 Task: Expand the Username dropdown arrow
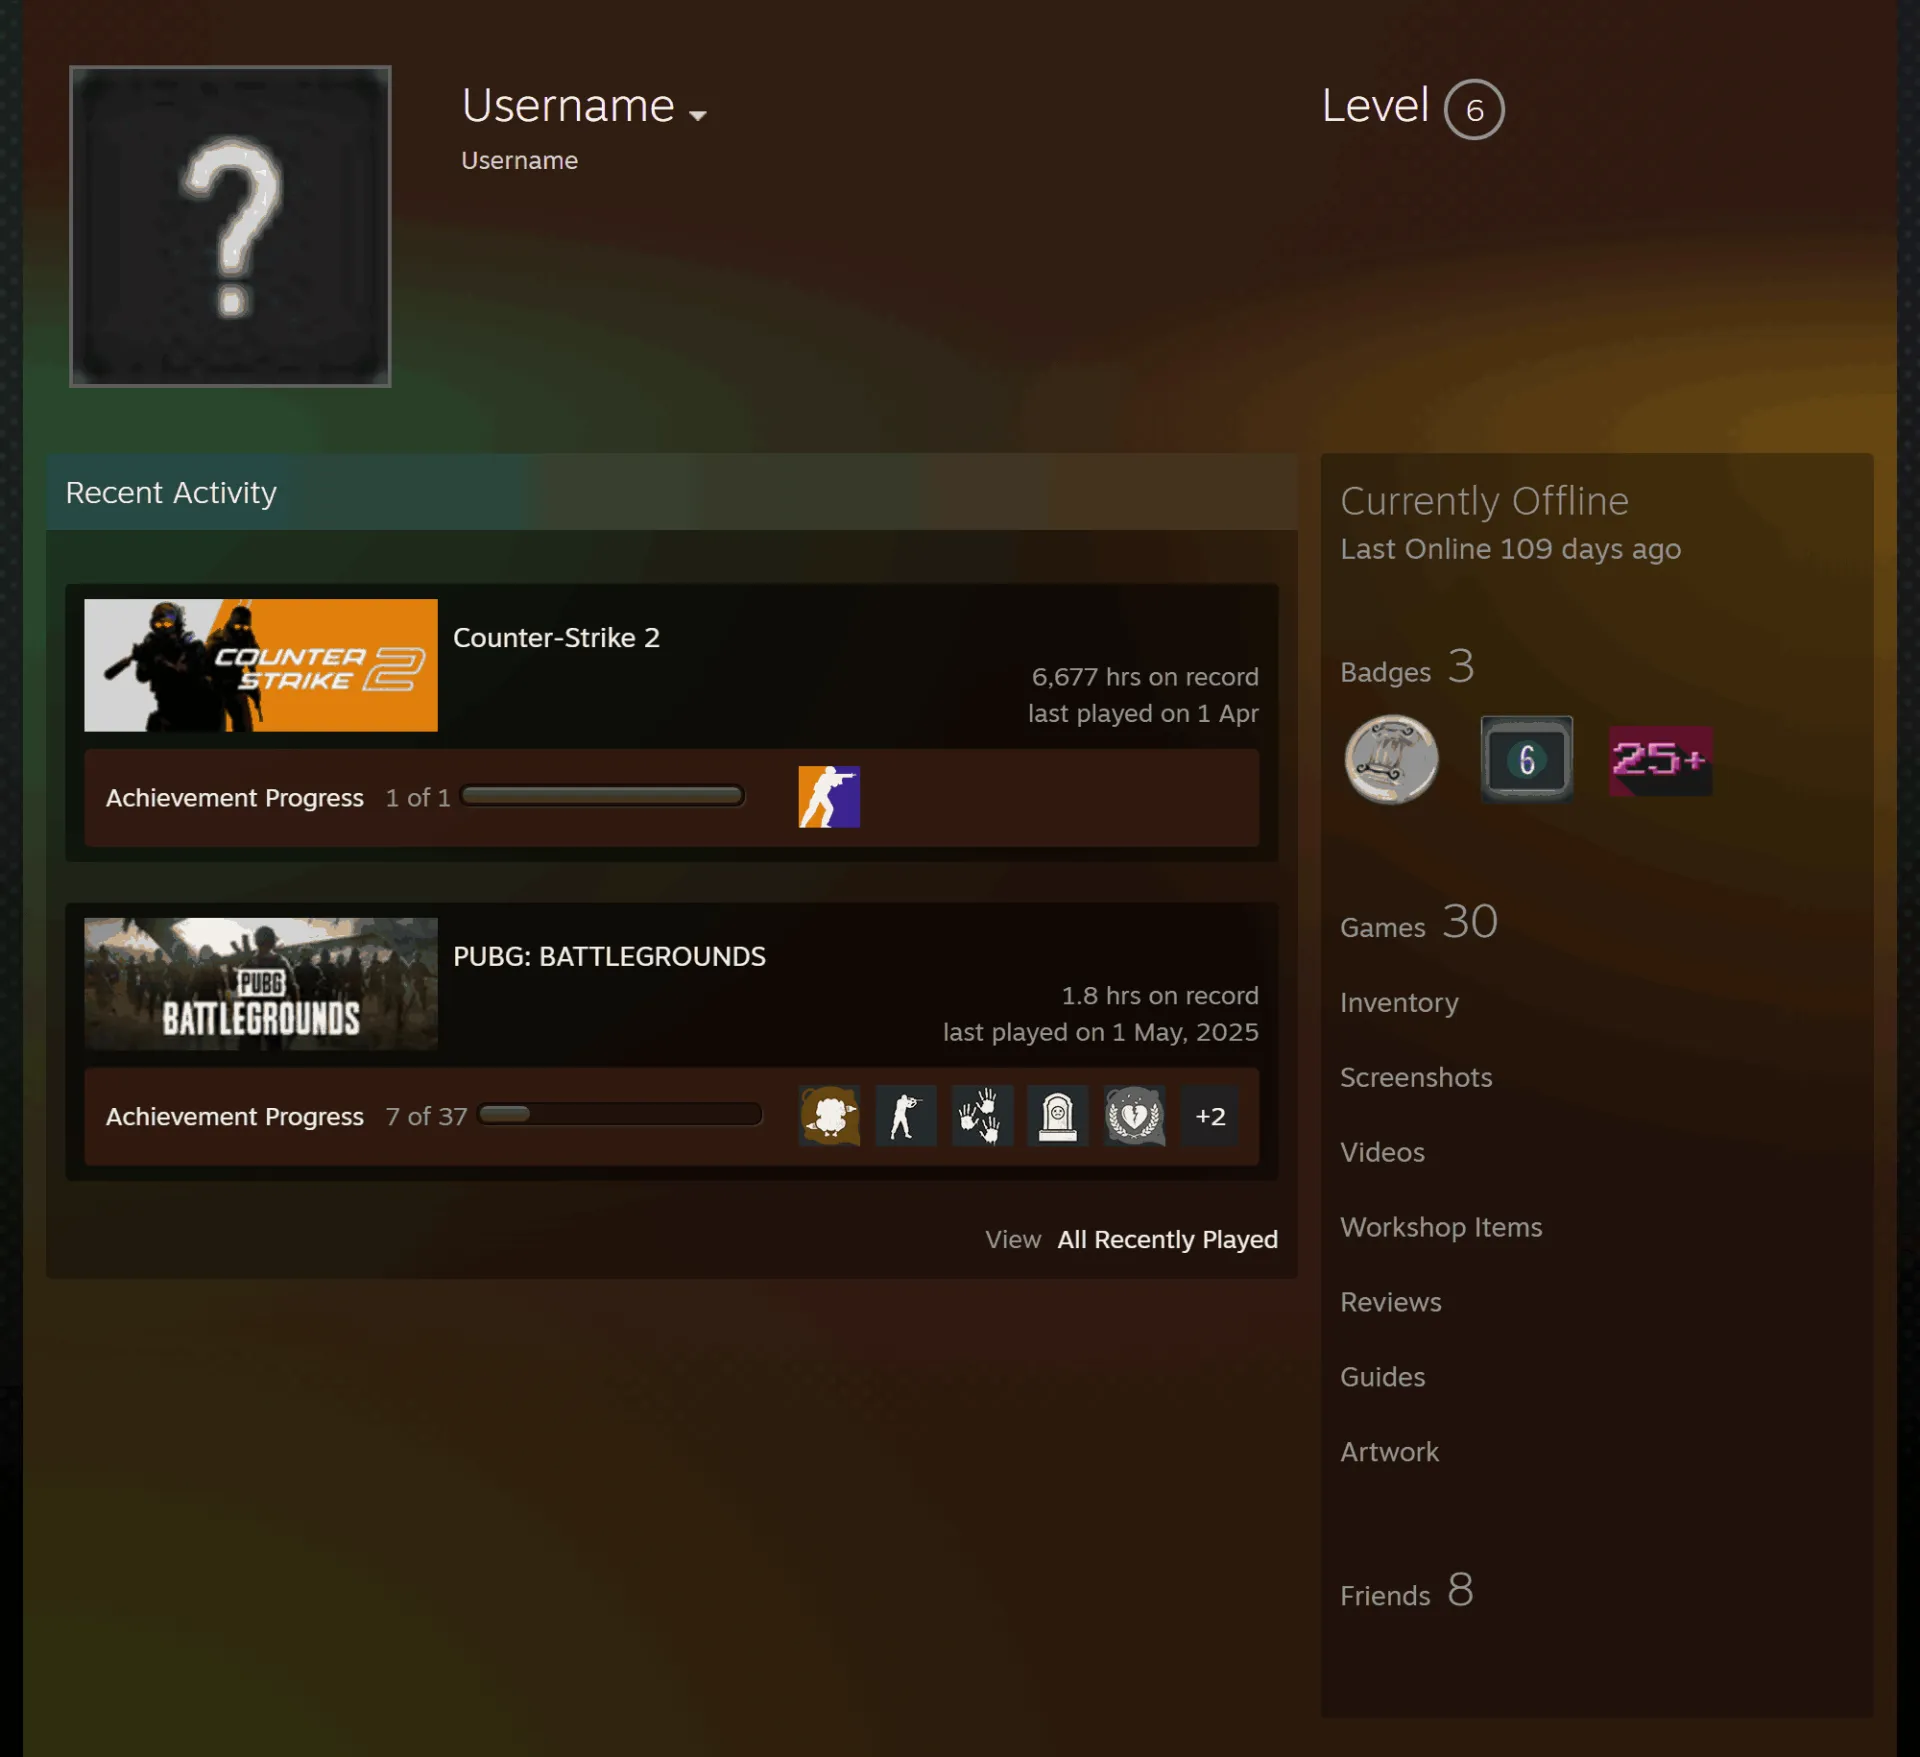(698, 115)
